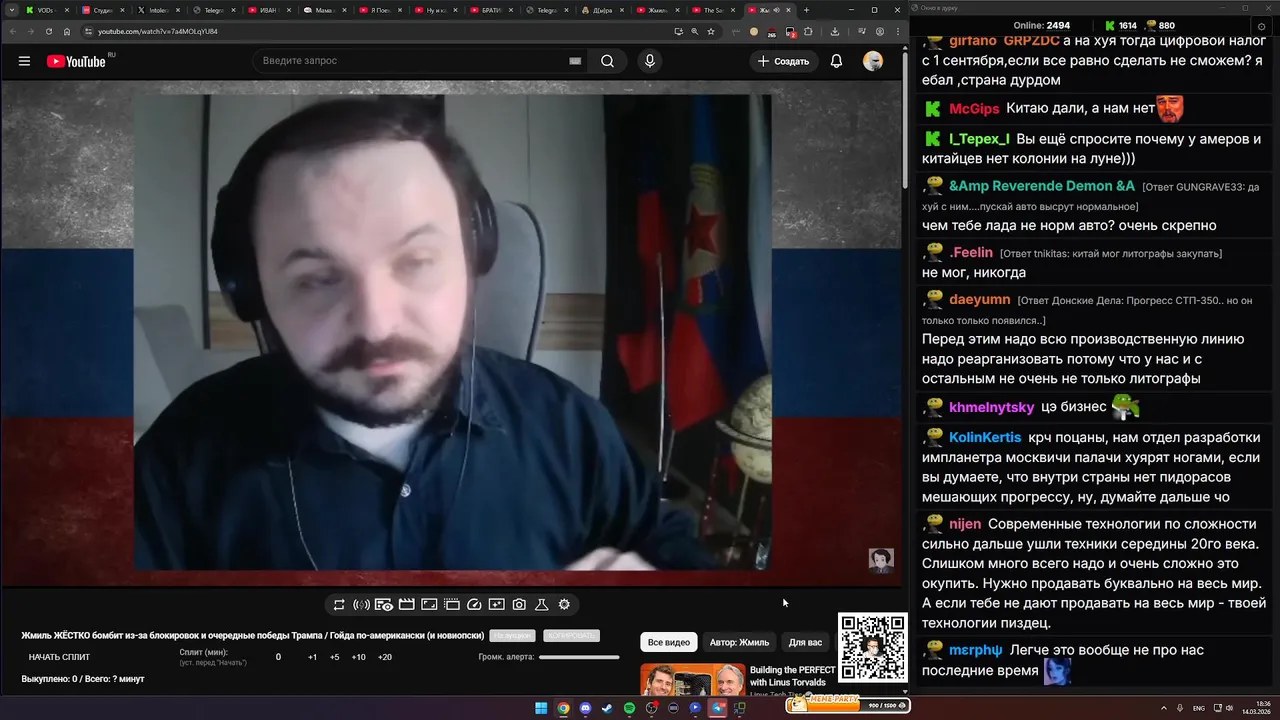Image resolution: width=1280 pixels, height=720 pixels.
Task: Switch to the Мама browser tab
Action: [323, 10]
